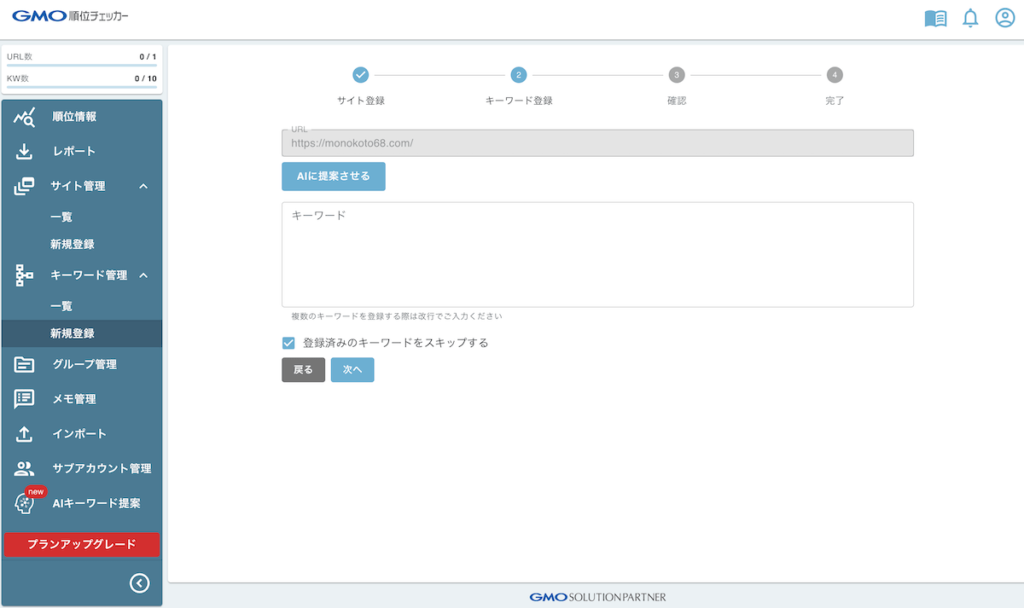
Task: Open the manual book icon in header
Action: pos(935,18)
